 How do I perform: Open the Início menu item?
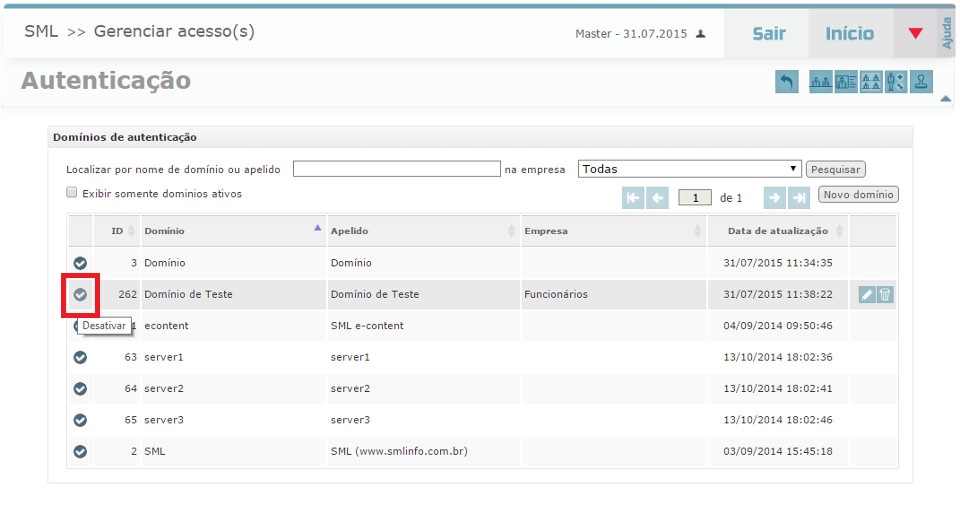(849, 34)
